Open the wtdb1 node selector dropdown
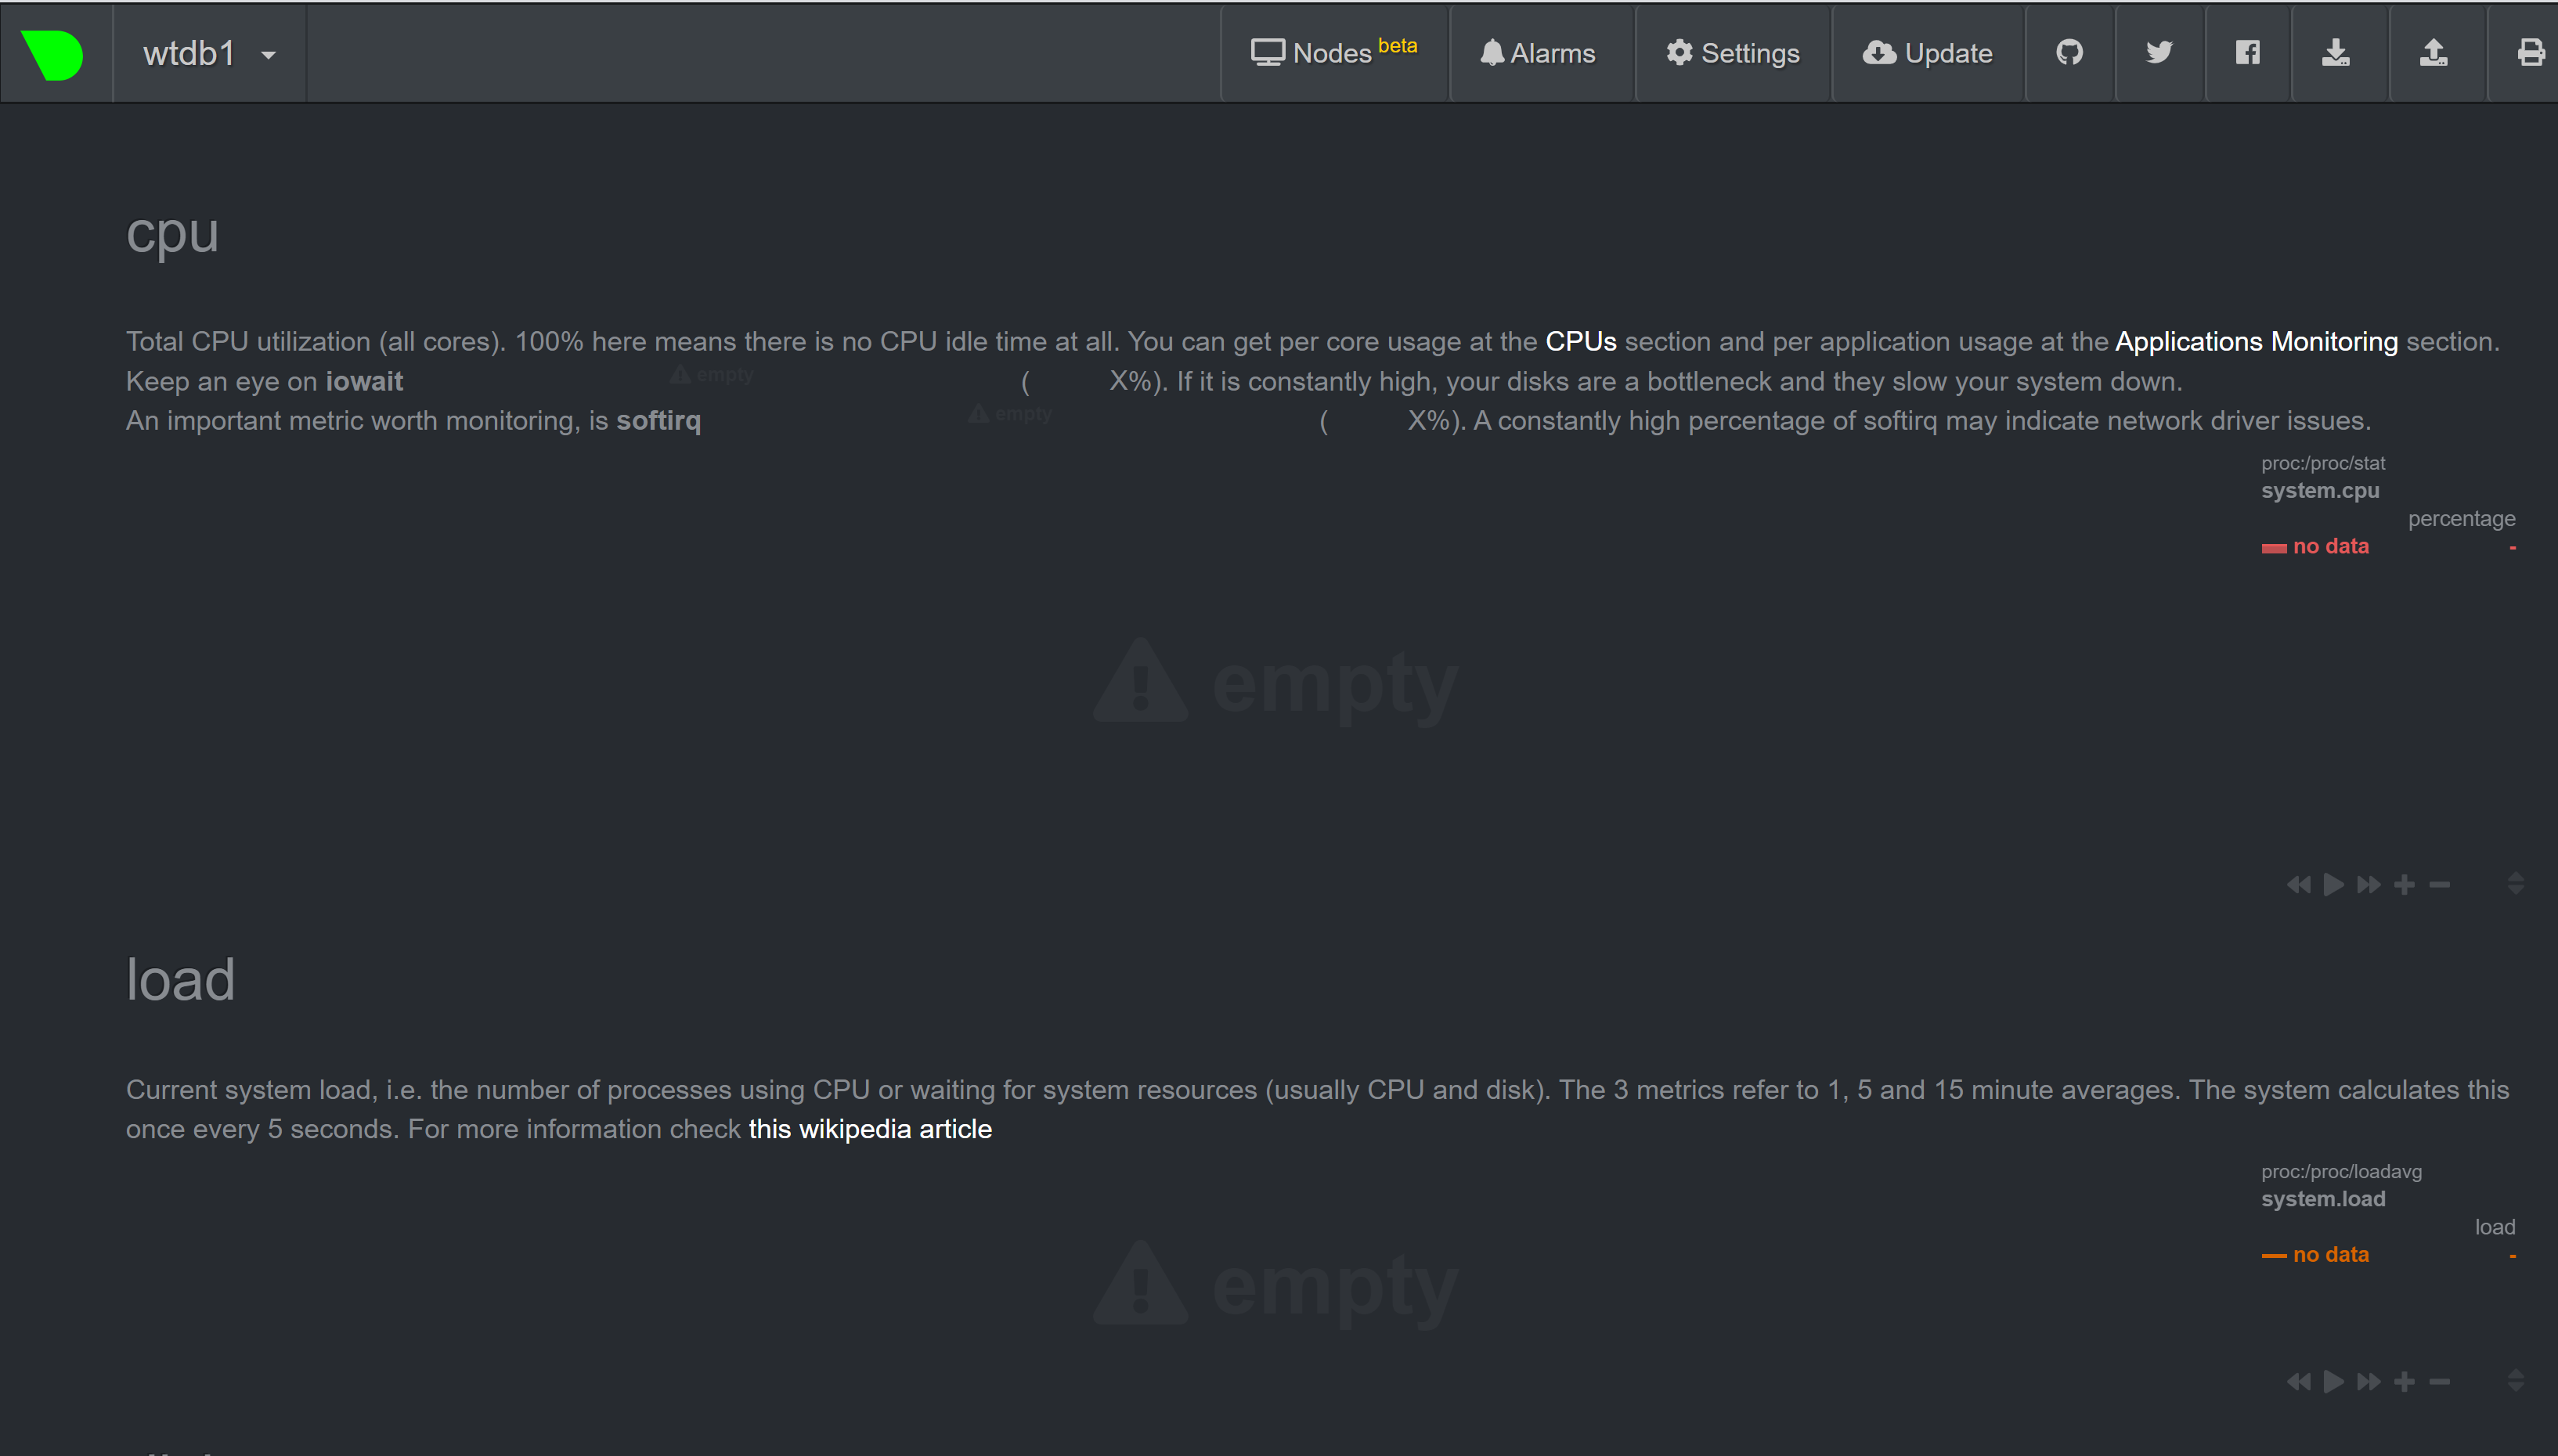This screenshot has width=2558, height=1456. 207,53
